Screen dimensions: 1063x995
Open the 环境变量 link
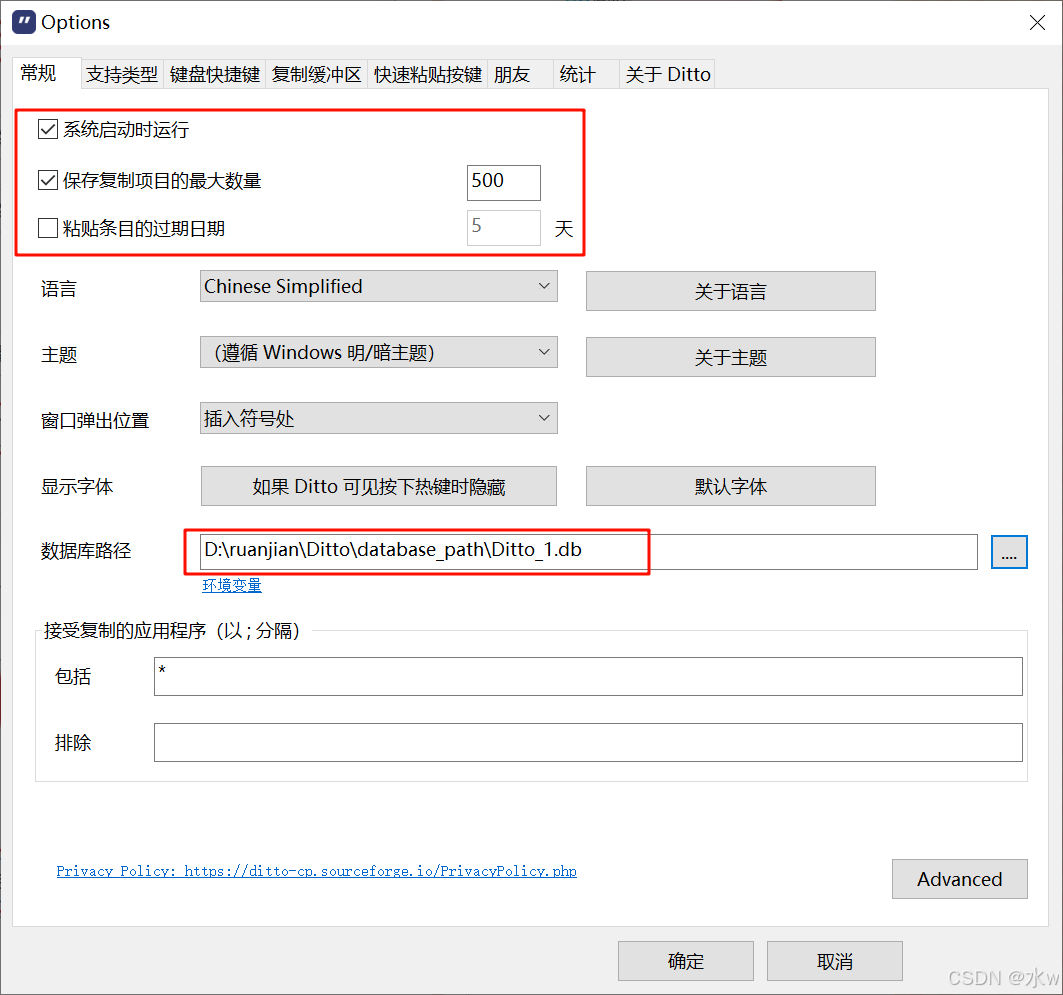(232, 585)
